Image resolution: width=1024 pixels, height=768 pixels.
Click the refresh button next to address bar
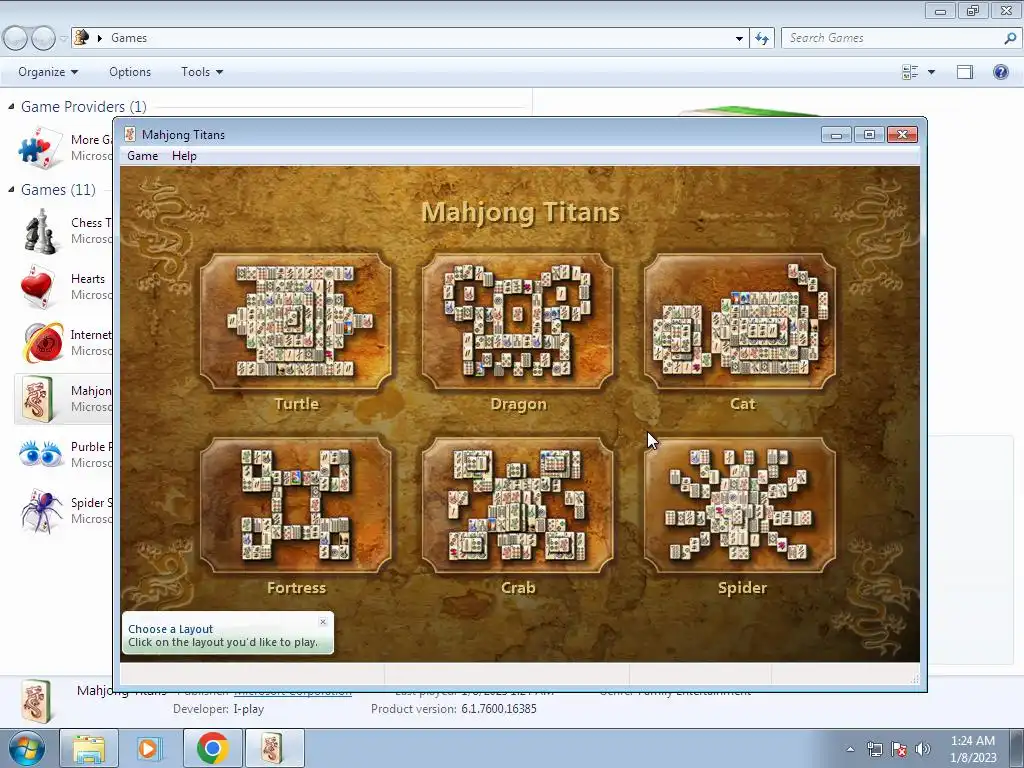pyautogui.click(x=762, y=38)
